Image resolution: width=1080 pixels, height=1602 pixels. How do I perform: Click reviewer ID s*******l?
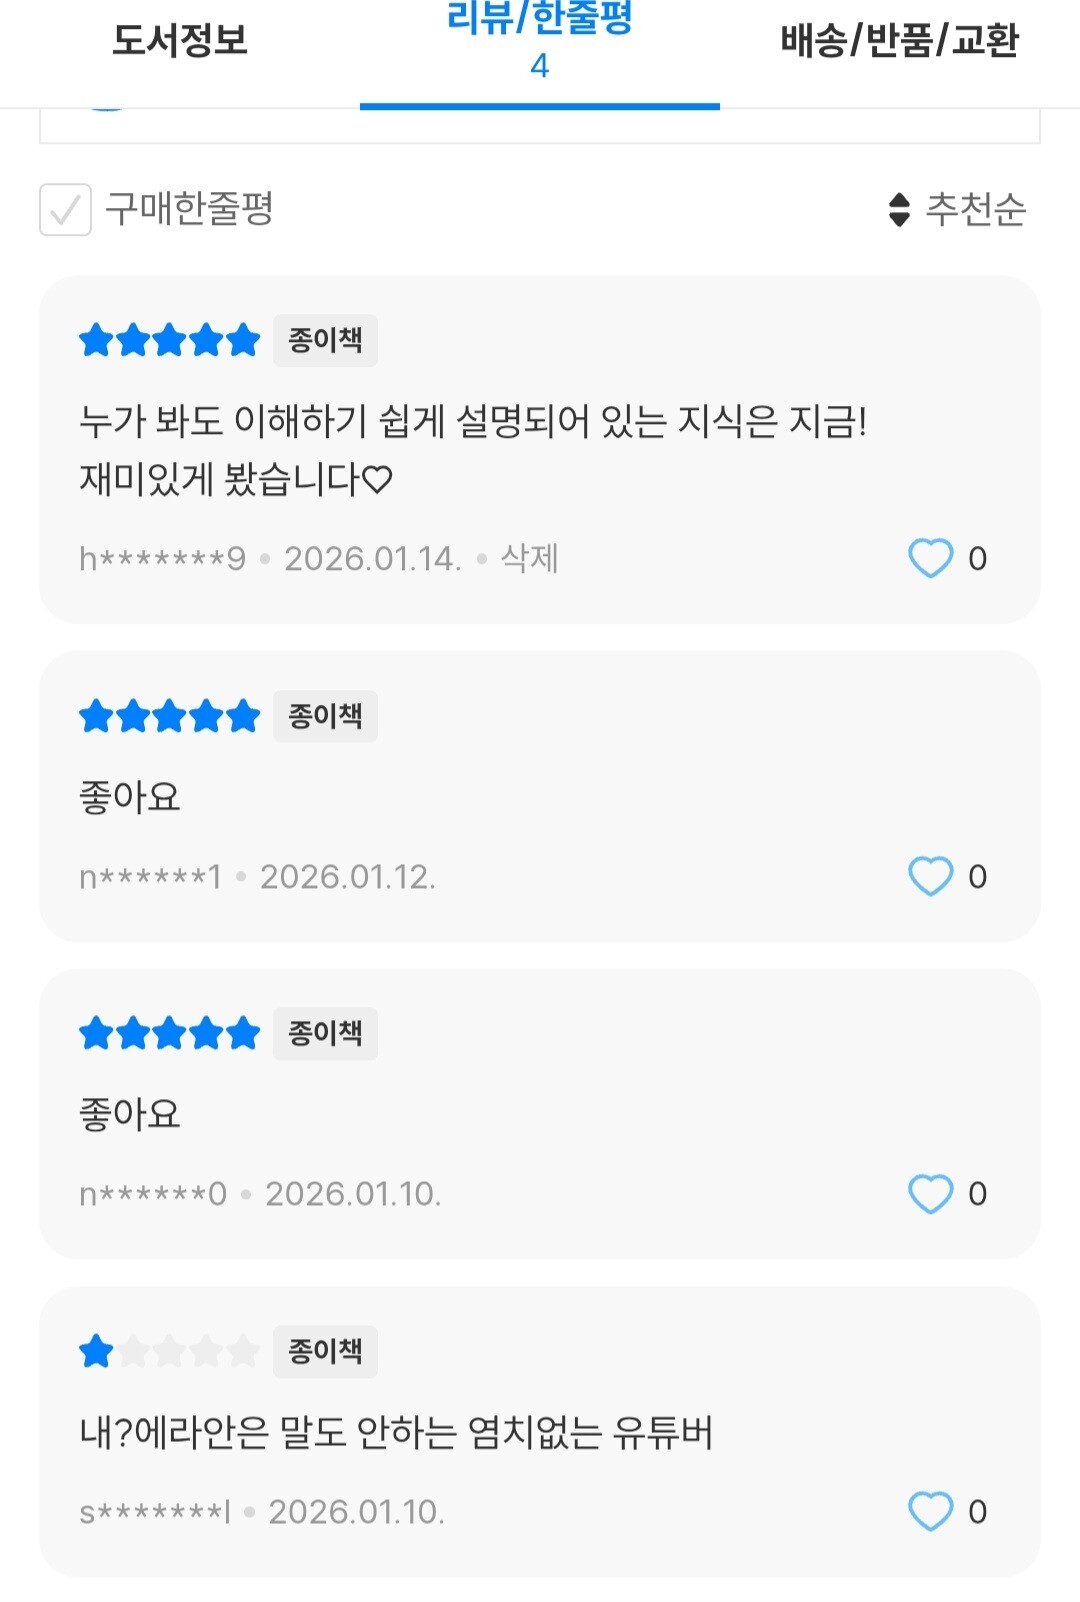tap(155, 1512)
